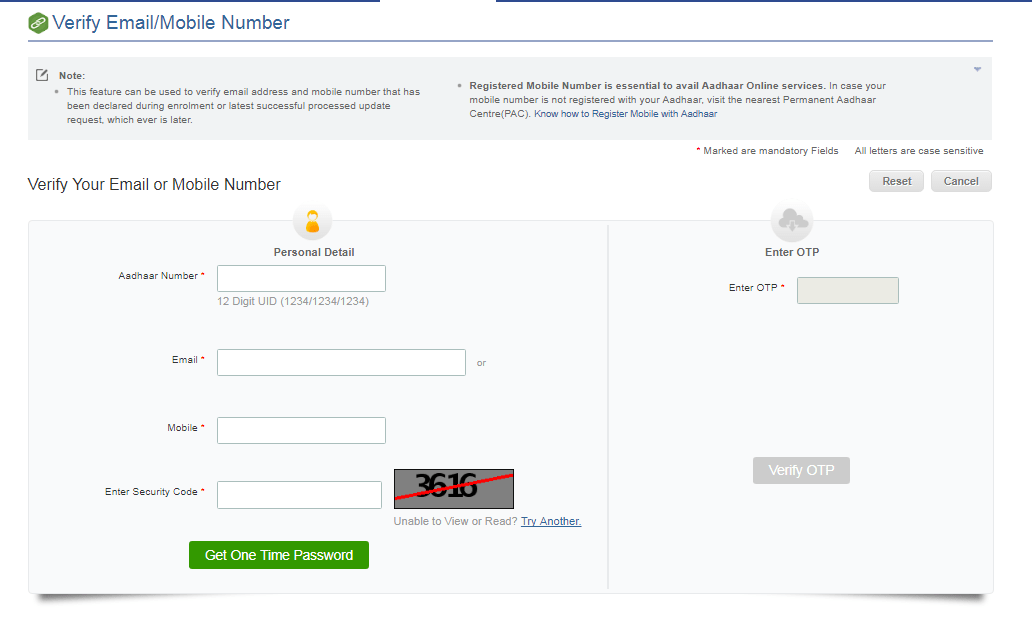Click the Cancel button
Viewport: 1032px width, 619px height.
960,181
